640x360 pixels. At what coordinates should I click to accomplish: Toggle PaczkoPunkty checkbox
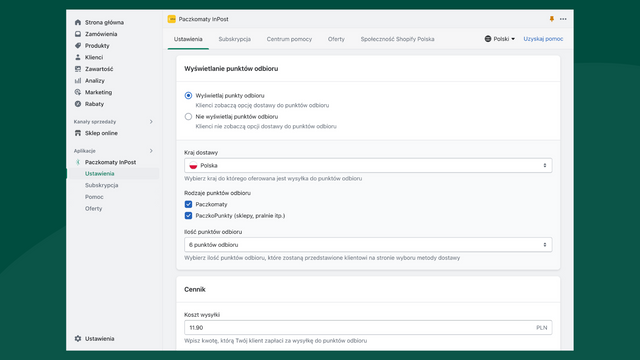pos(188,216)
